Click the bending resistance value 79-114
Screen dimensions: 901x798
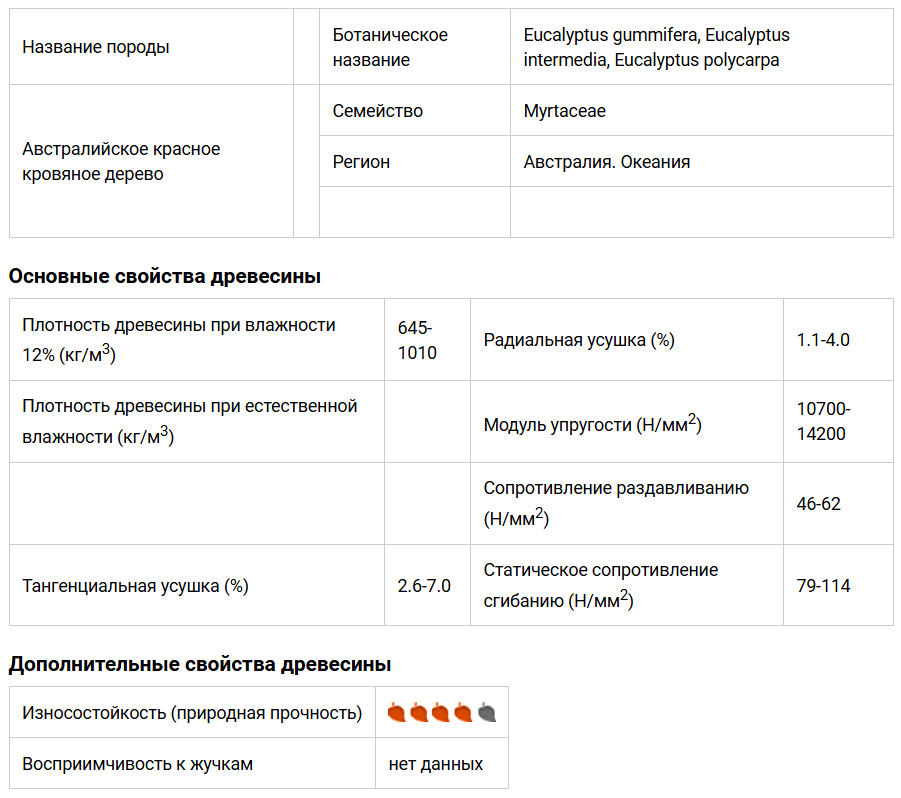pyautogui.click(x=823, y=586)
